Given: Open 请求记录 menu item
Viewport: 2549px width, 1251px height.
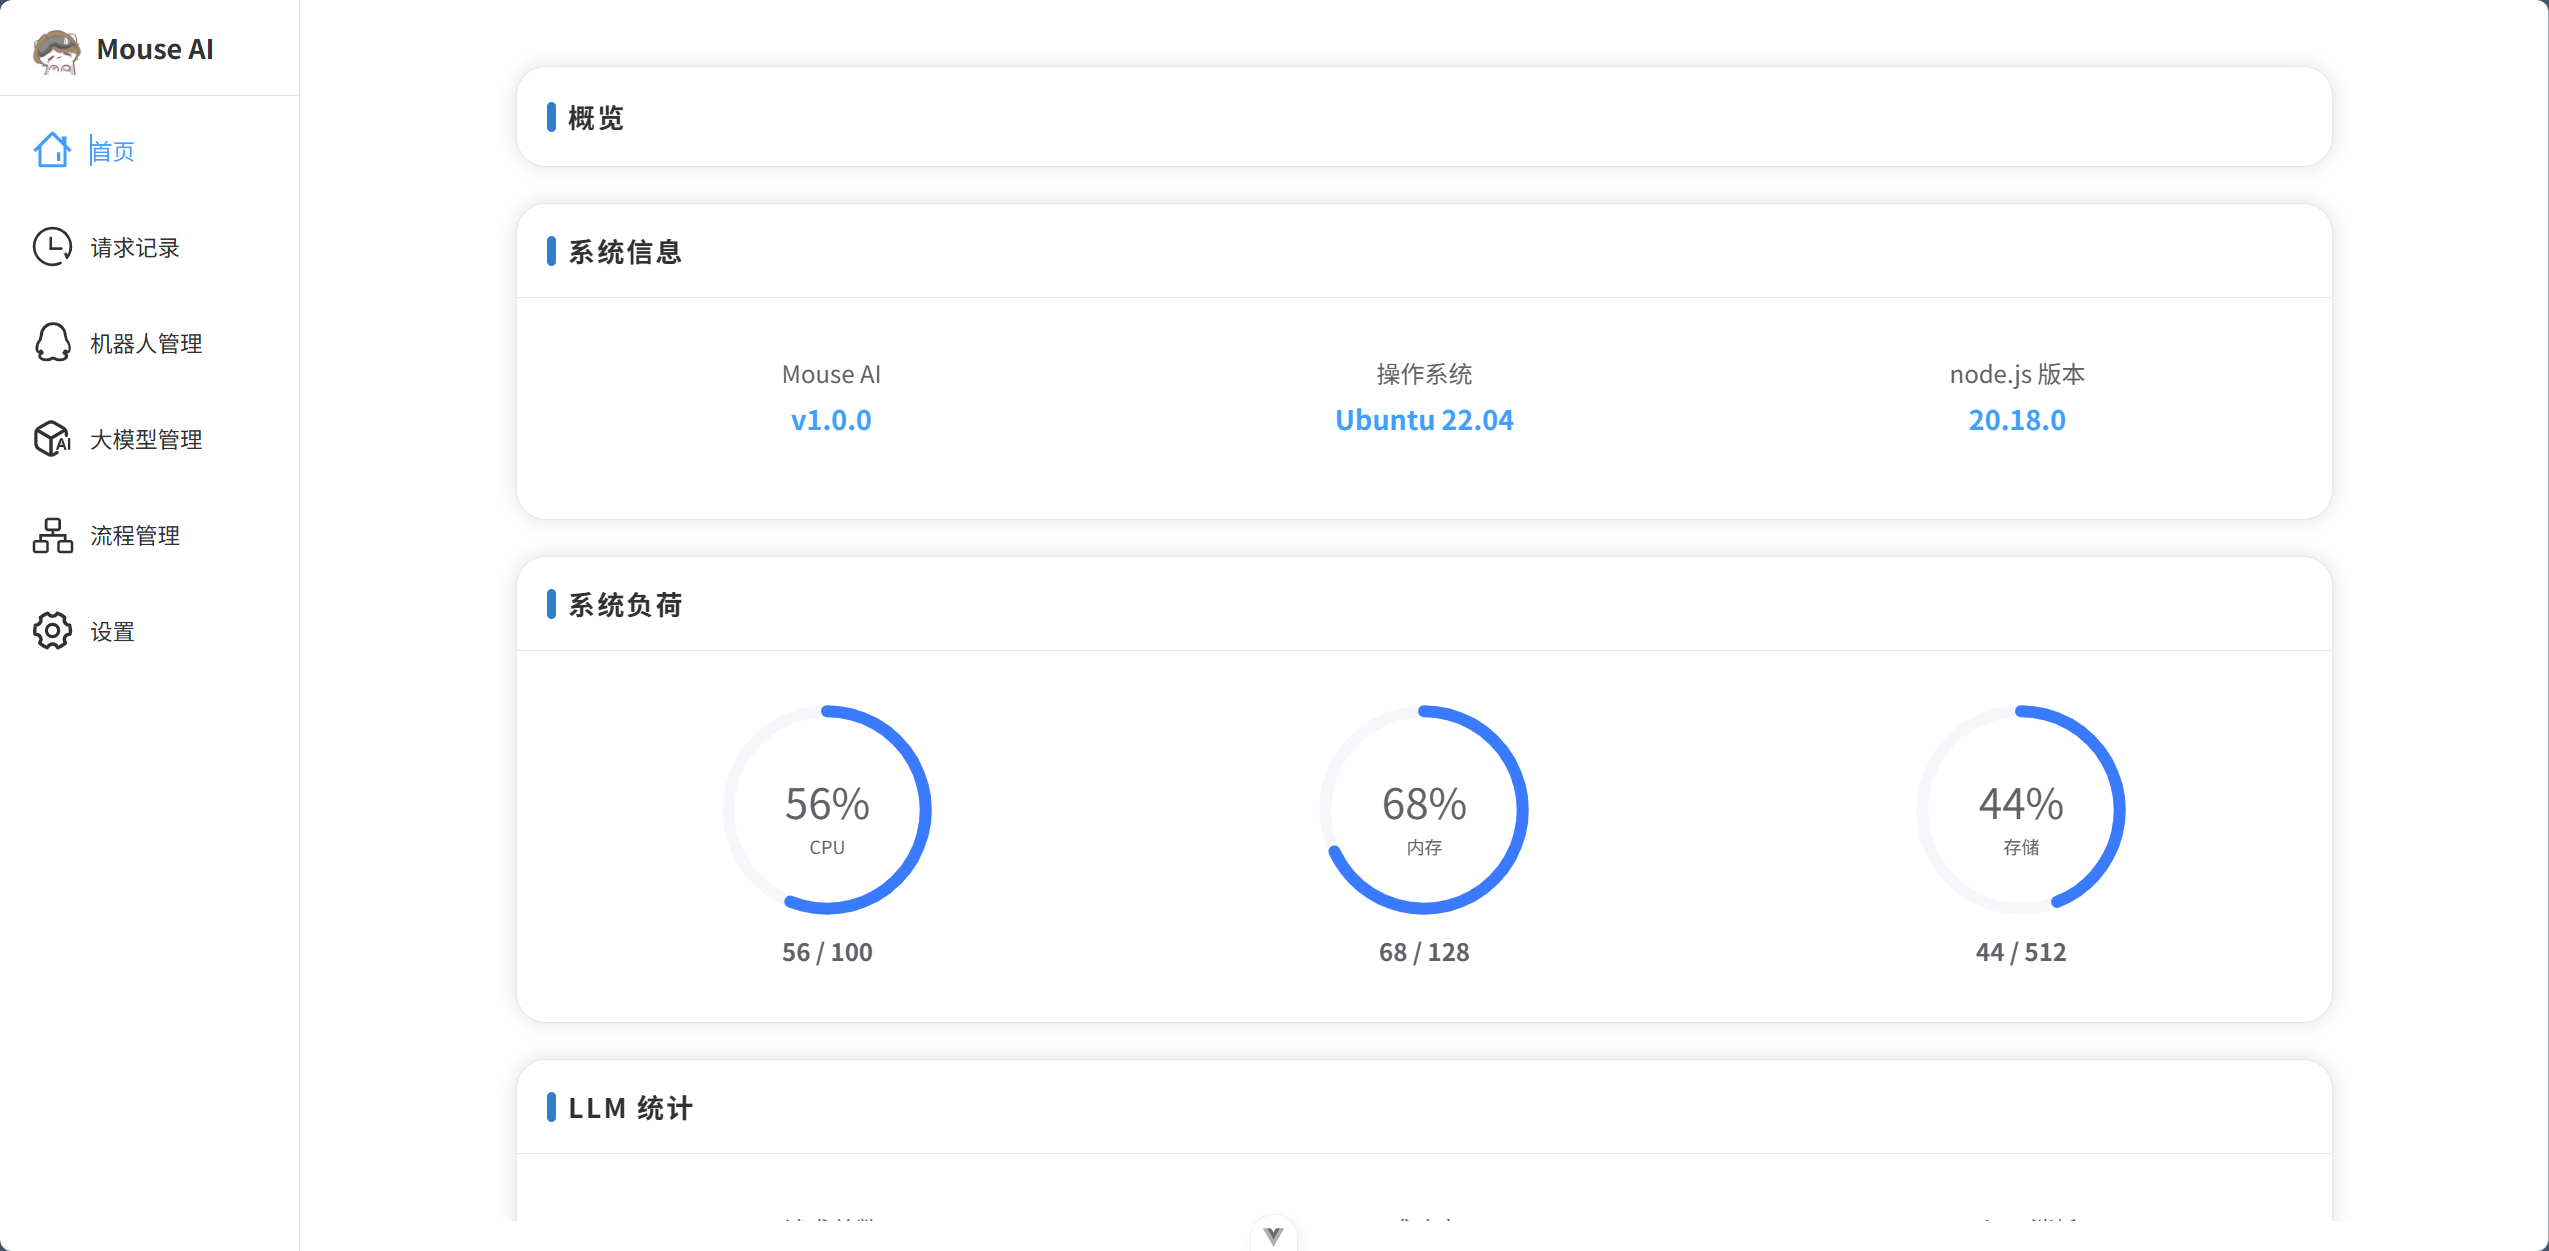Looking at the screenshot, I should (x=135, y=247).
